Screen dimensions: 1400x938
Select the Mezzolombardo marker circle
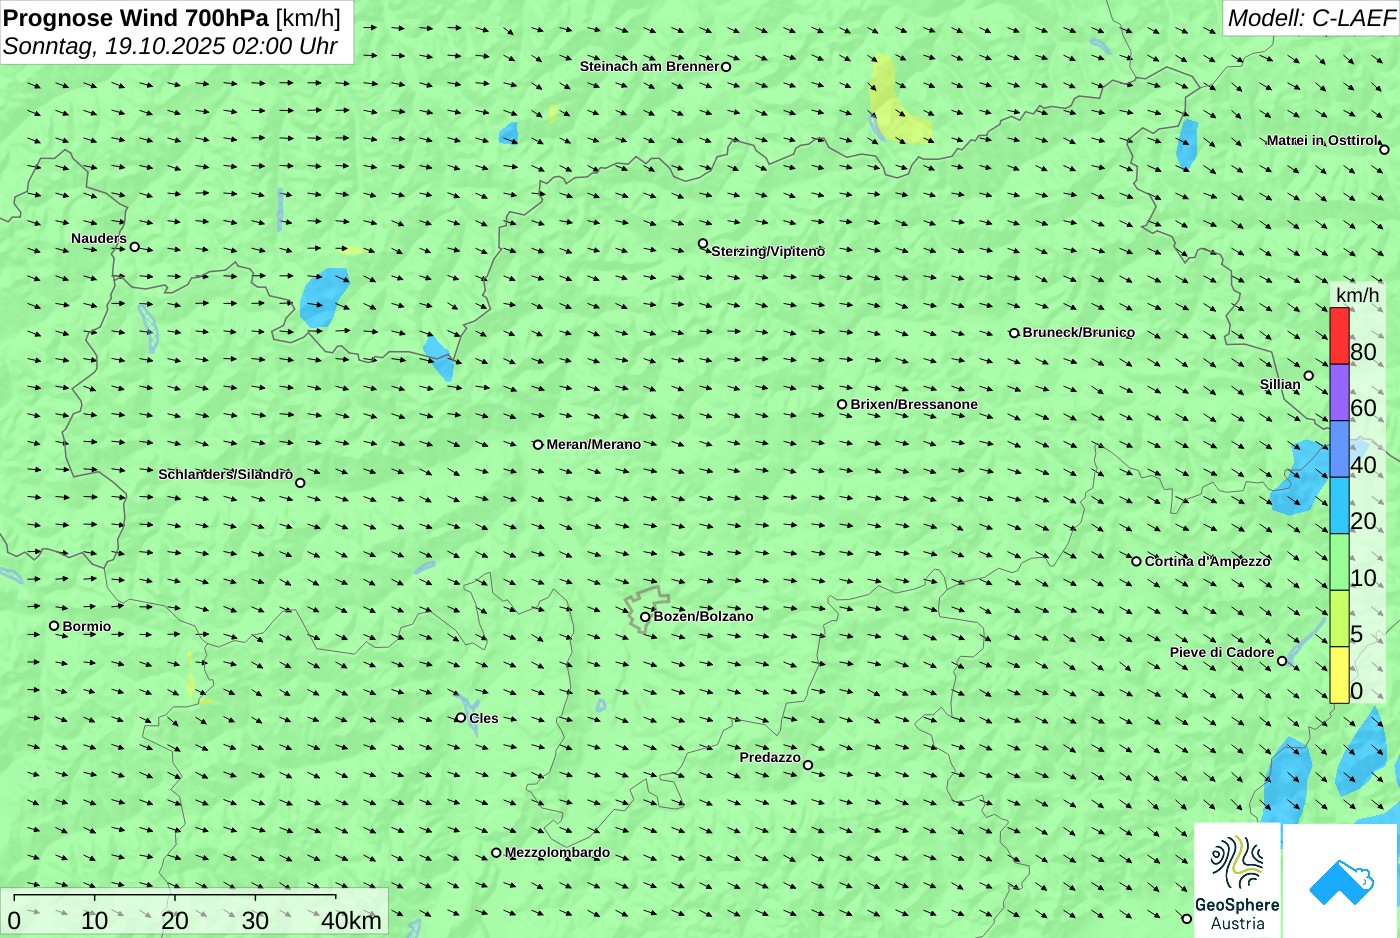click(x=496, y=853)
